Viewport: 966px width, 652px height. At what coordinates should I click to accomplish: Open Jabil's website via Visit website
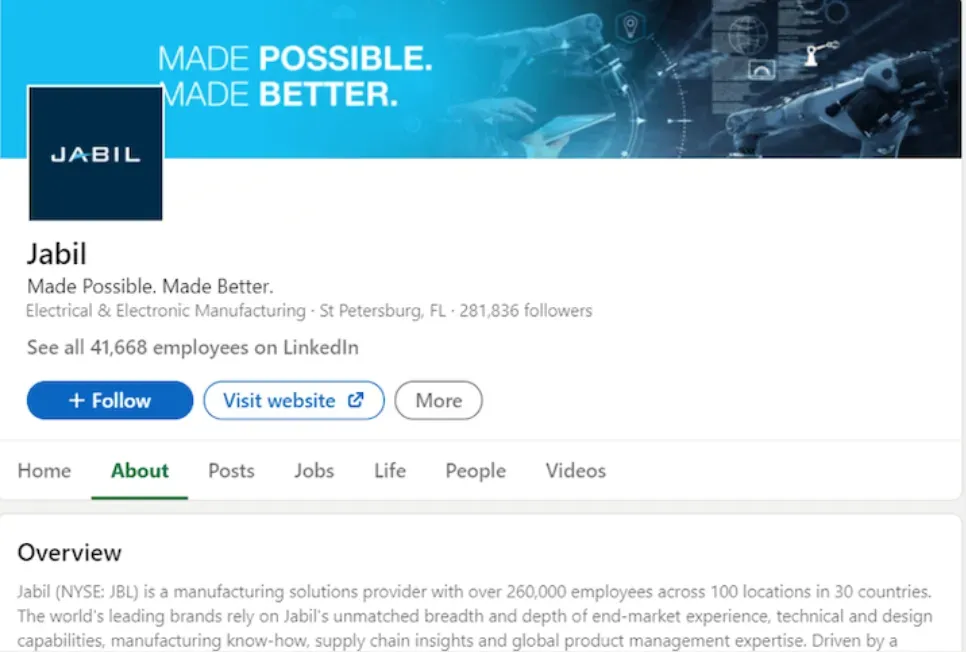(294, 401)
